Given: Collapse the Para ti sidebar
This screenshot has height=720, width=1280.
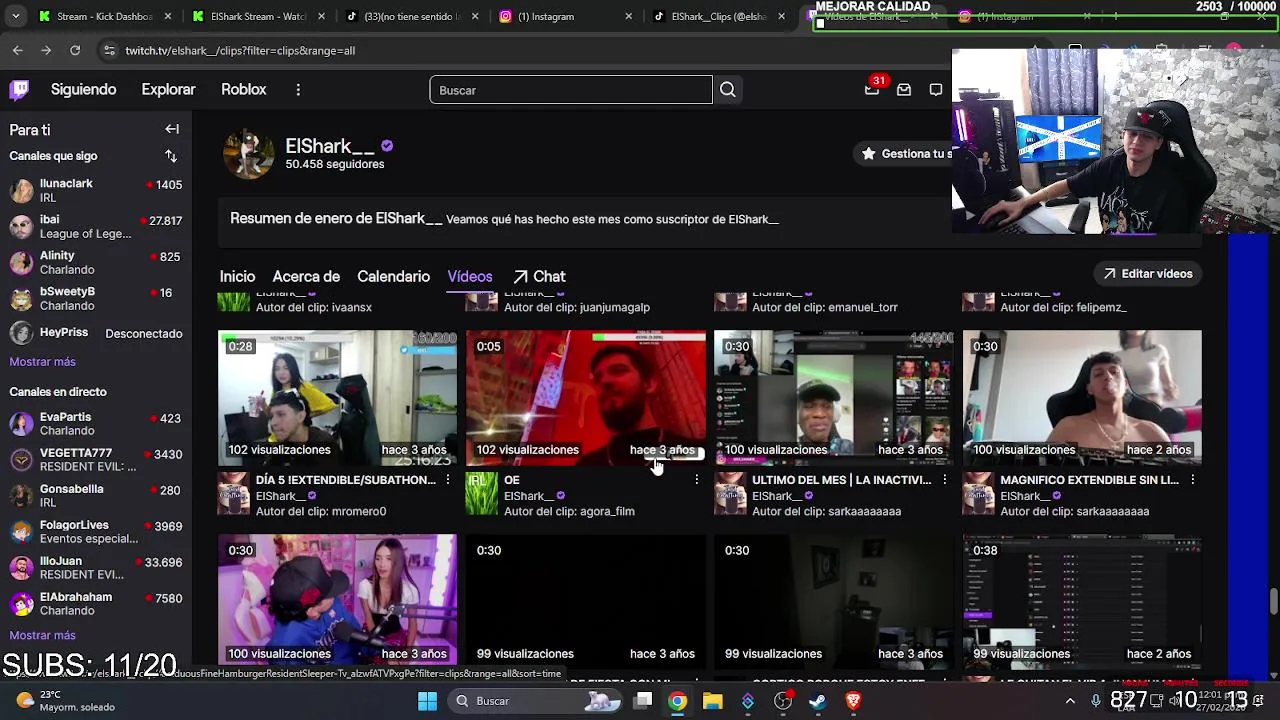Looking at the screenshot, I should pyautogui.click(x=172, y=129).
